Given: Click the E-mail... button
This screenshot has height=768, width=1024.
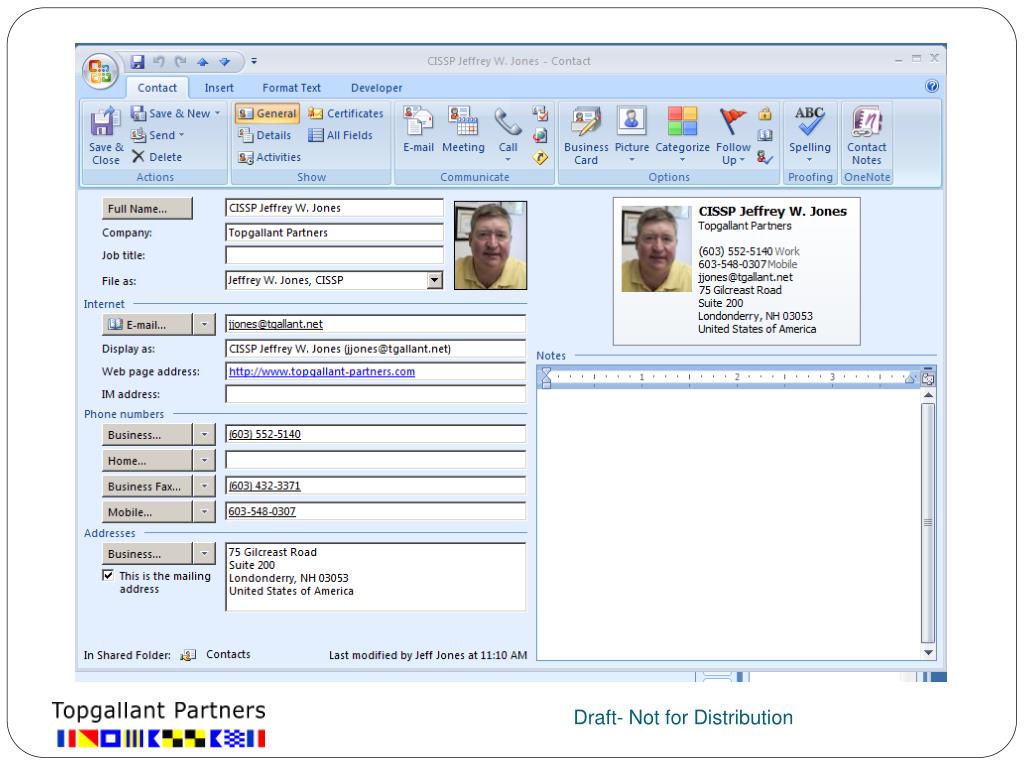Looking at the screenshot, I should click(147, 324).
